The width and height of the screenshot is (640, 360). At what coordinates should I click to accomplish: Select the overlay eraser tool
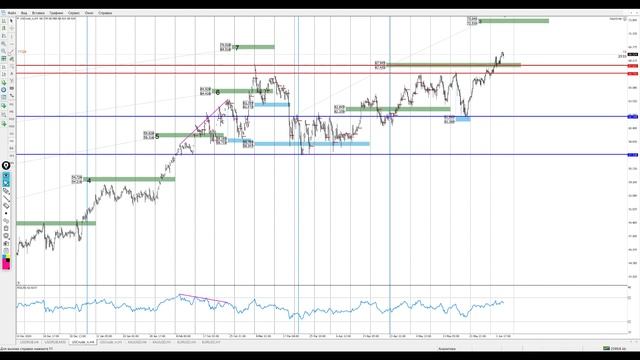pos(6,206)
